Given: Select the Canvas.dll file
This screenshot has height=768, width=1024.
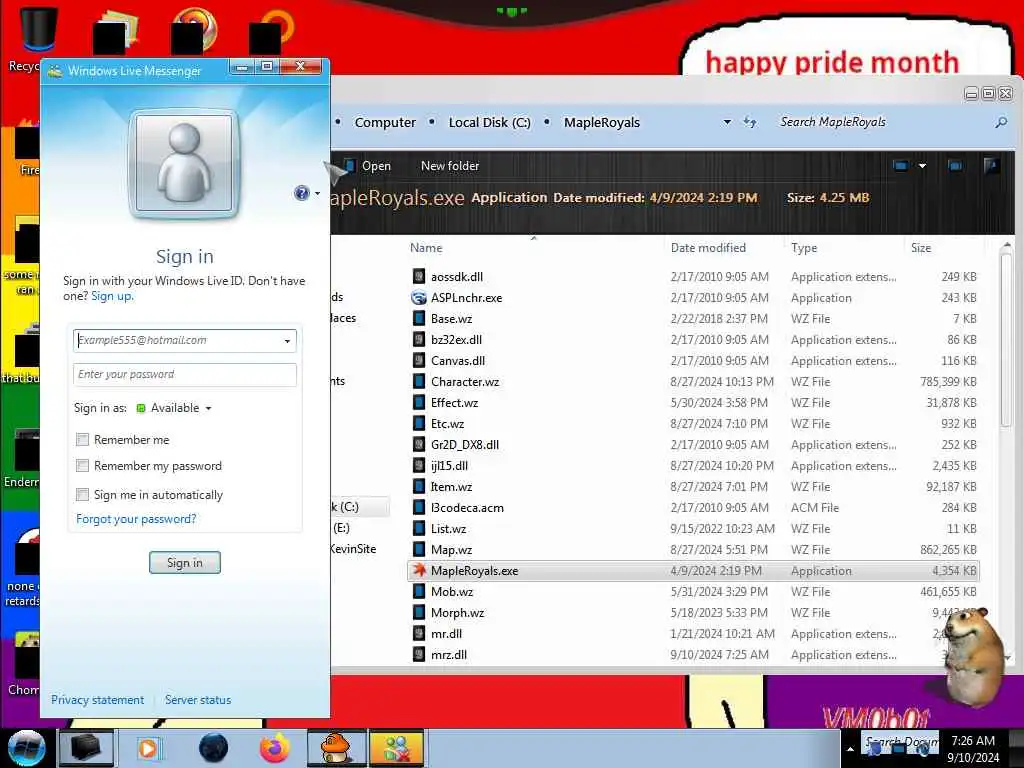Looking at the screenshot, I should (693, 360).
